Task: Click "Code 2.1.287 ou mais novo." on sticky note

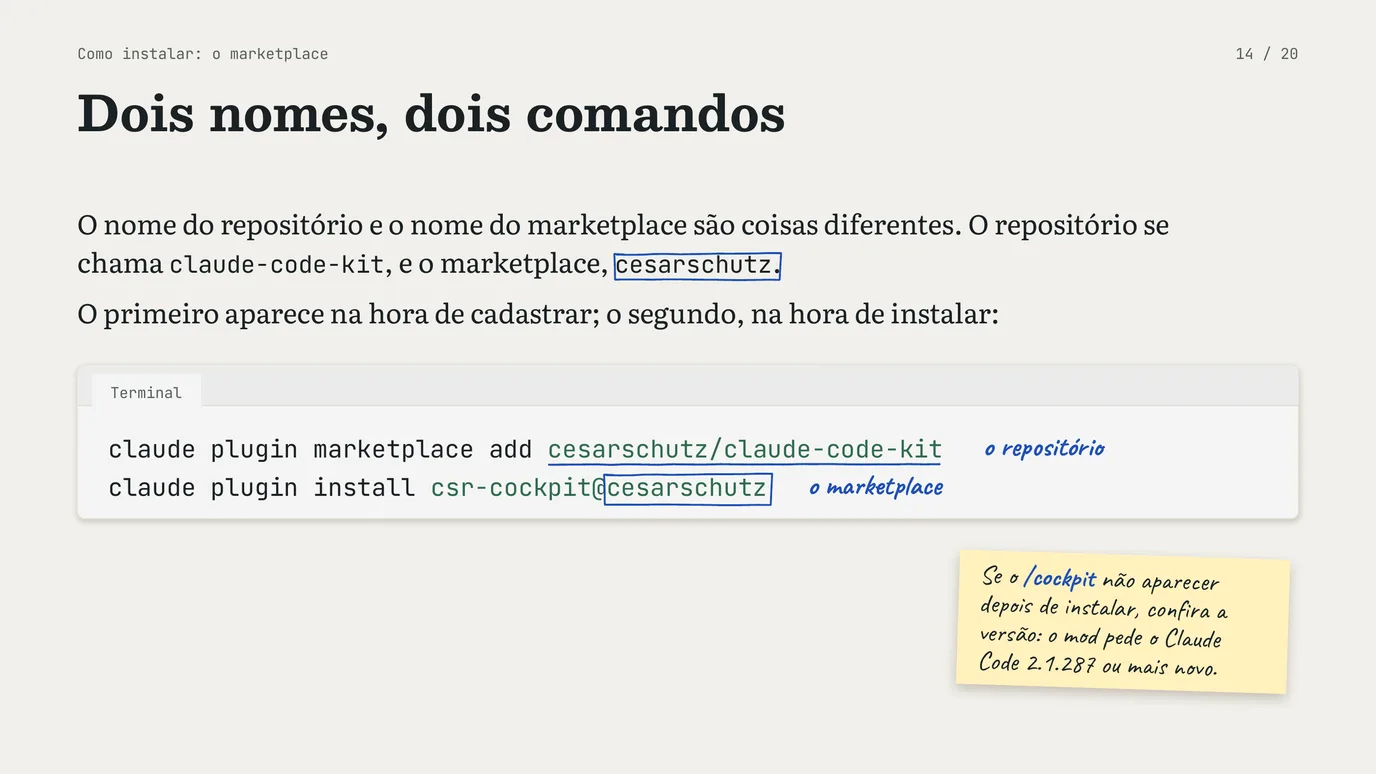Action: pos(1098,664)
